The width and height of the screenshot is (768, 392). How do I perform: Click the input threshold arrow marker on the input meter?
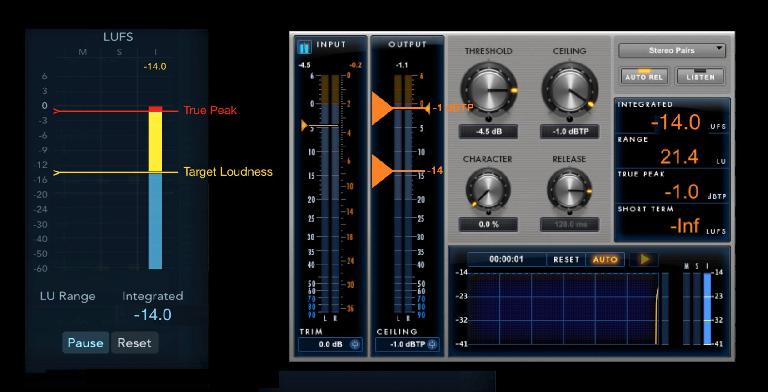pyautogui.click(x=306, y=125)
